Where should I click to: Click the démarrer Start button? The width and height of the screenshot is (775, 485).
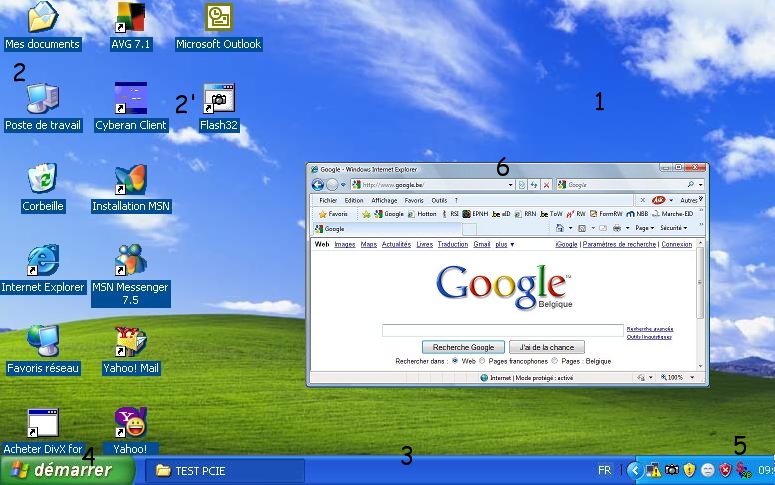(x=67, y=470)
